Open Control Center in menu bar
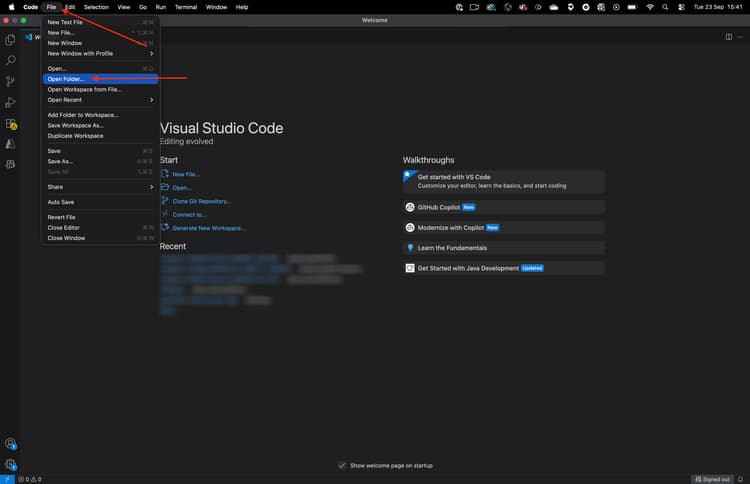The width and height of the screenshot is (750, 484). point(681,7)
